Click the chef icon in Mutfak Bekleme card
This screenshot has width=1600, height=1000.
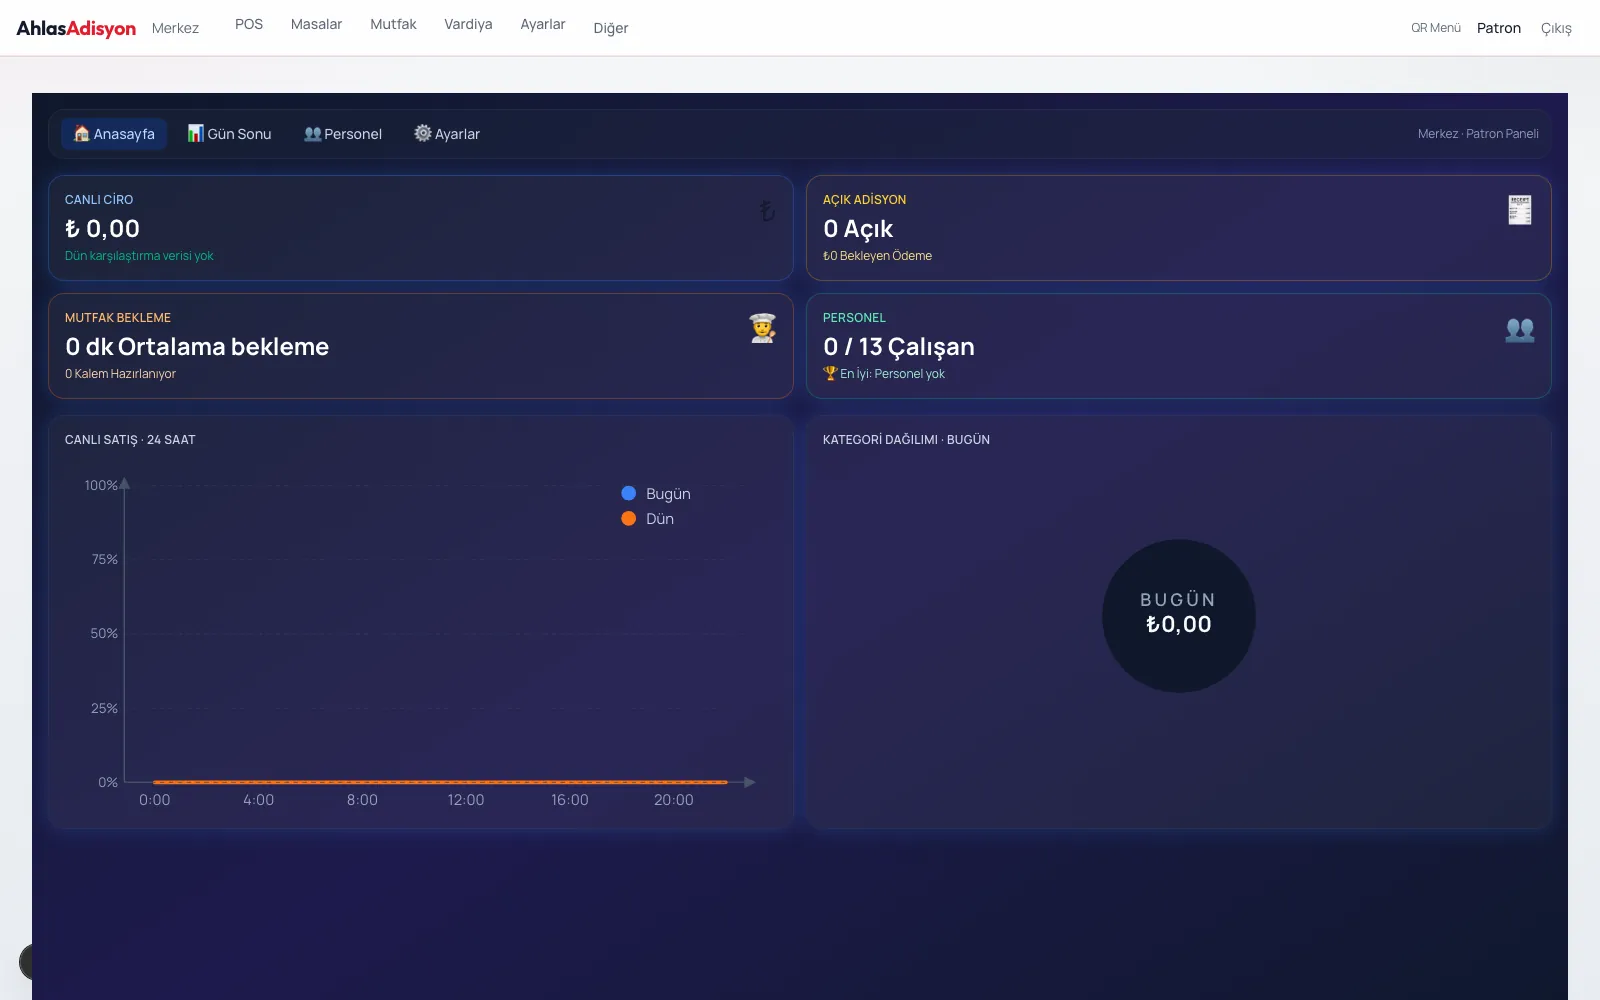click(763, 328)
